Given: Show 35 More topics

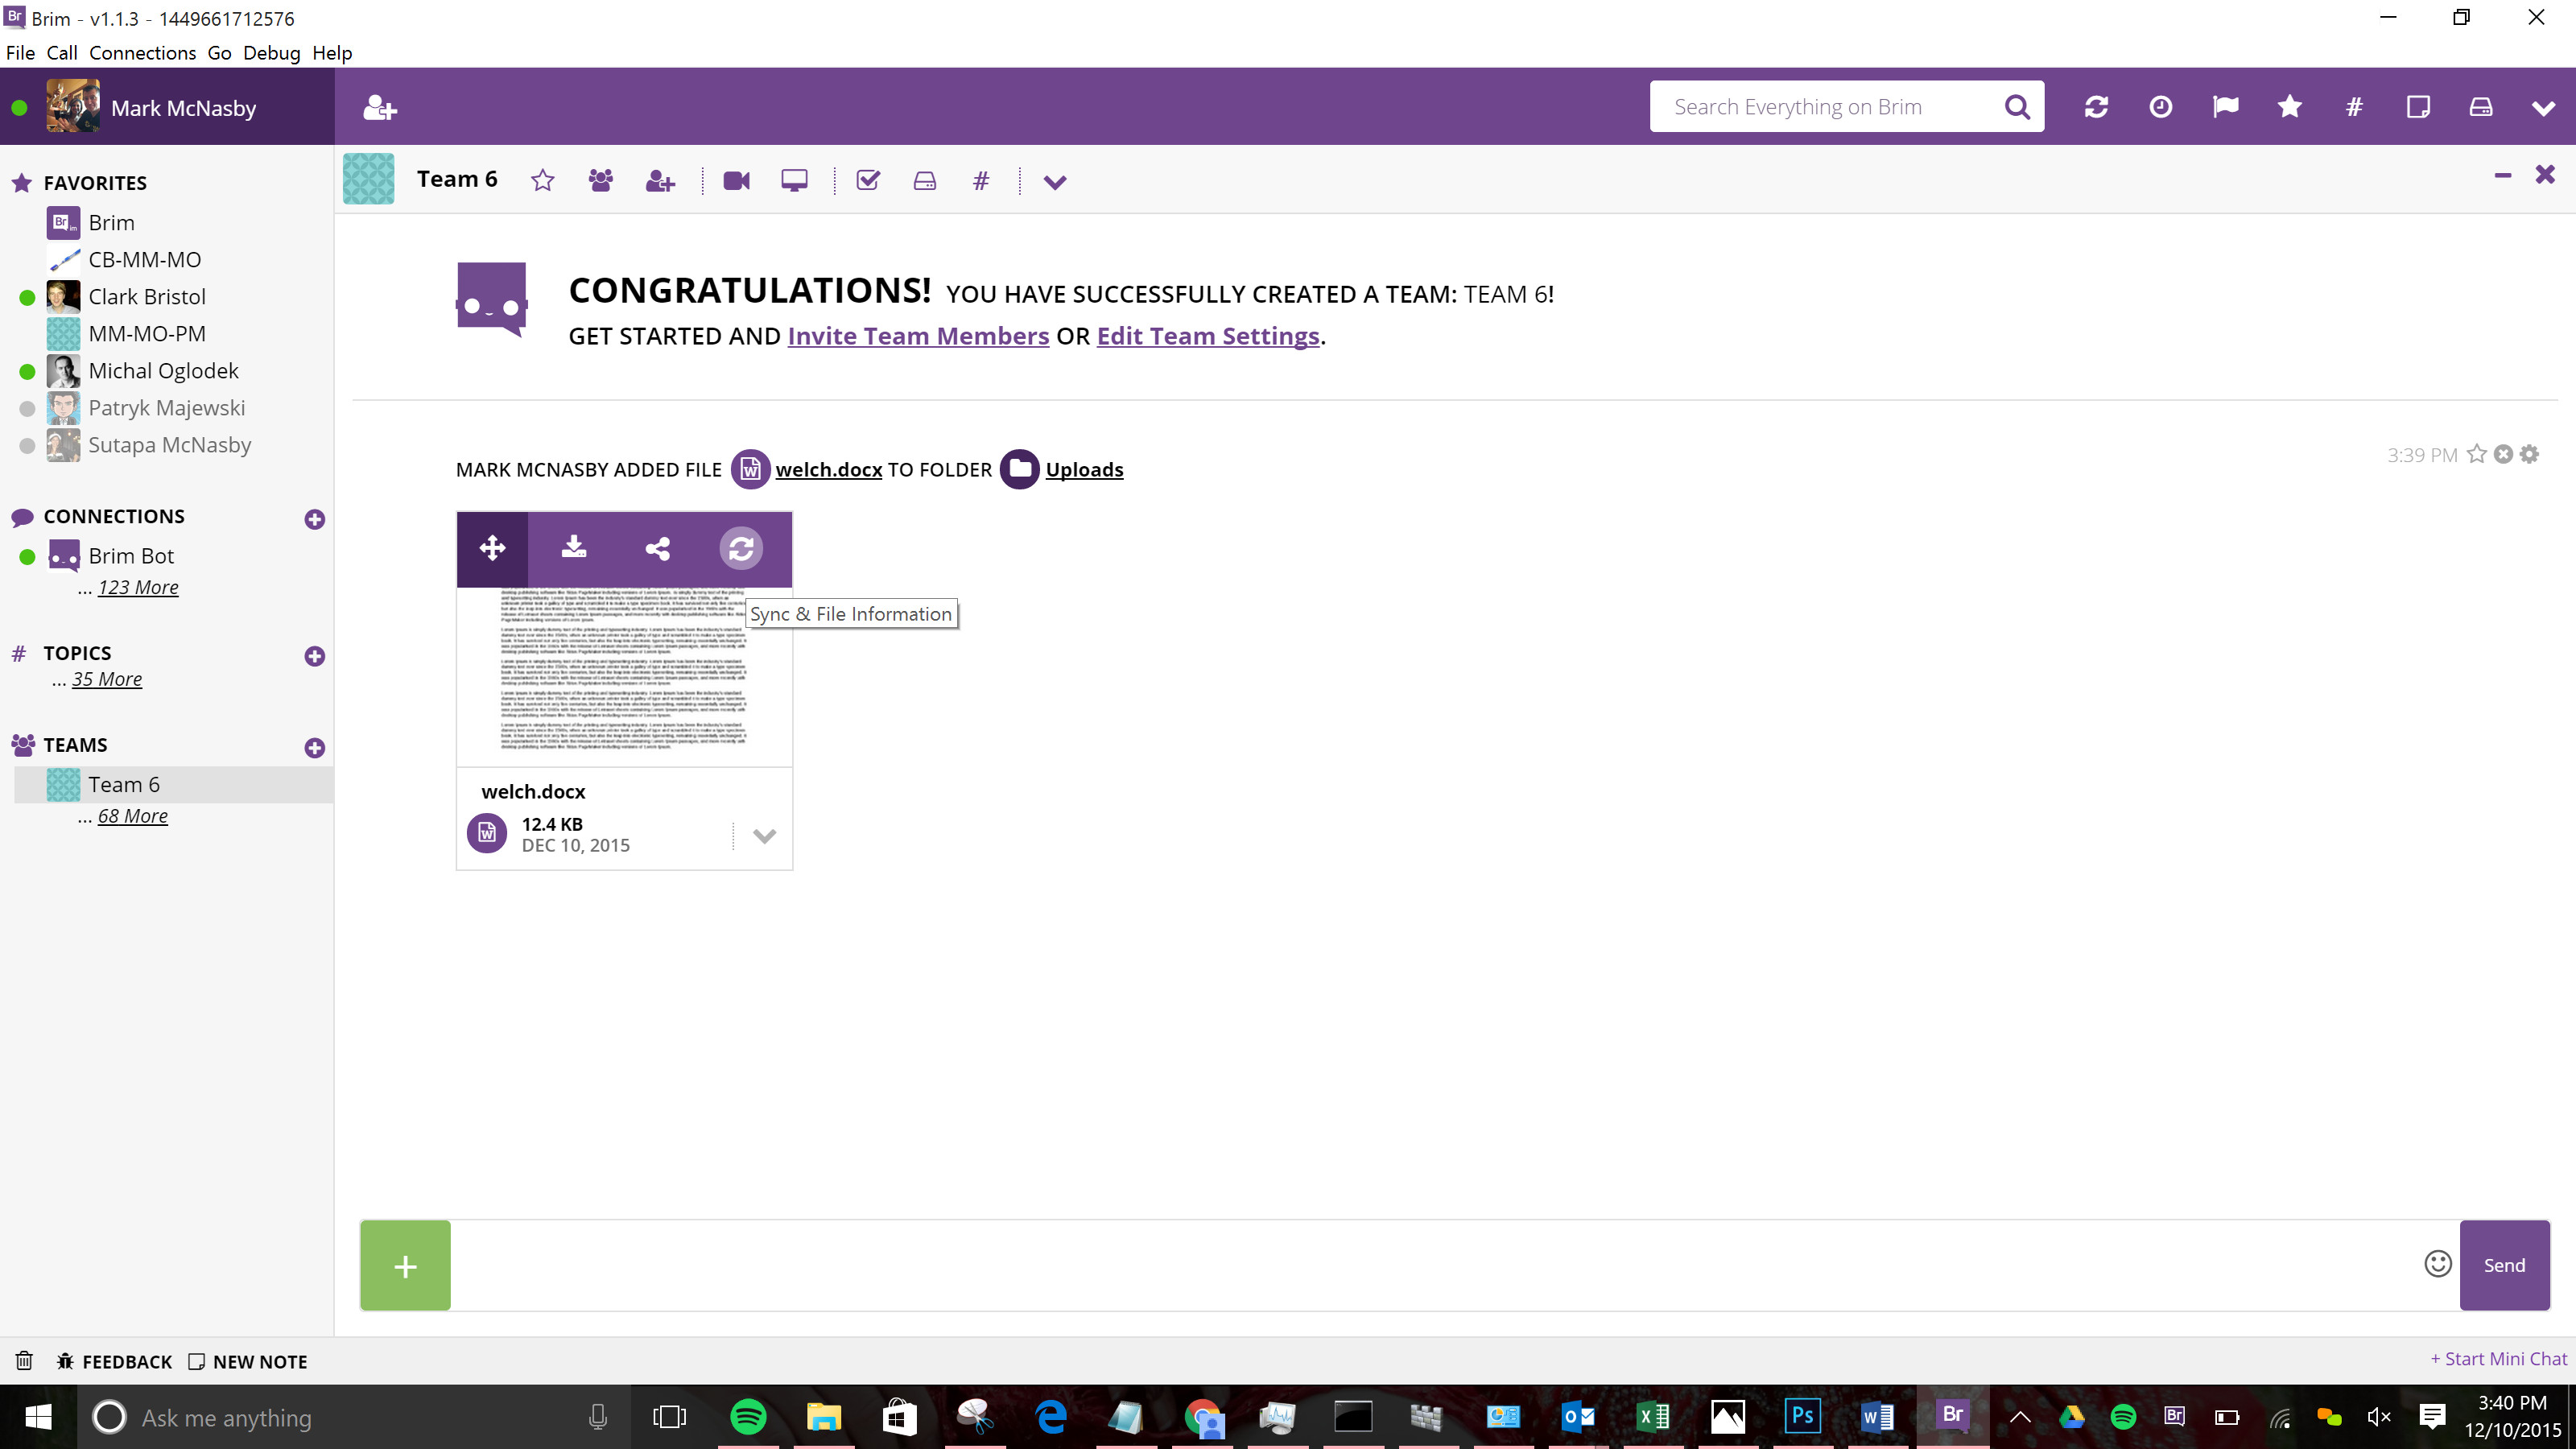Looking at the screenshot, I should (107, 679).
